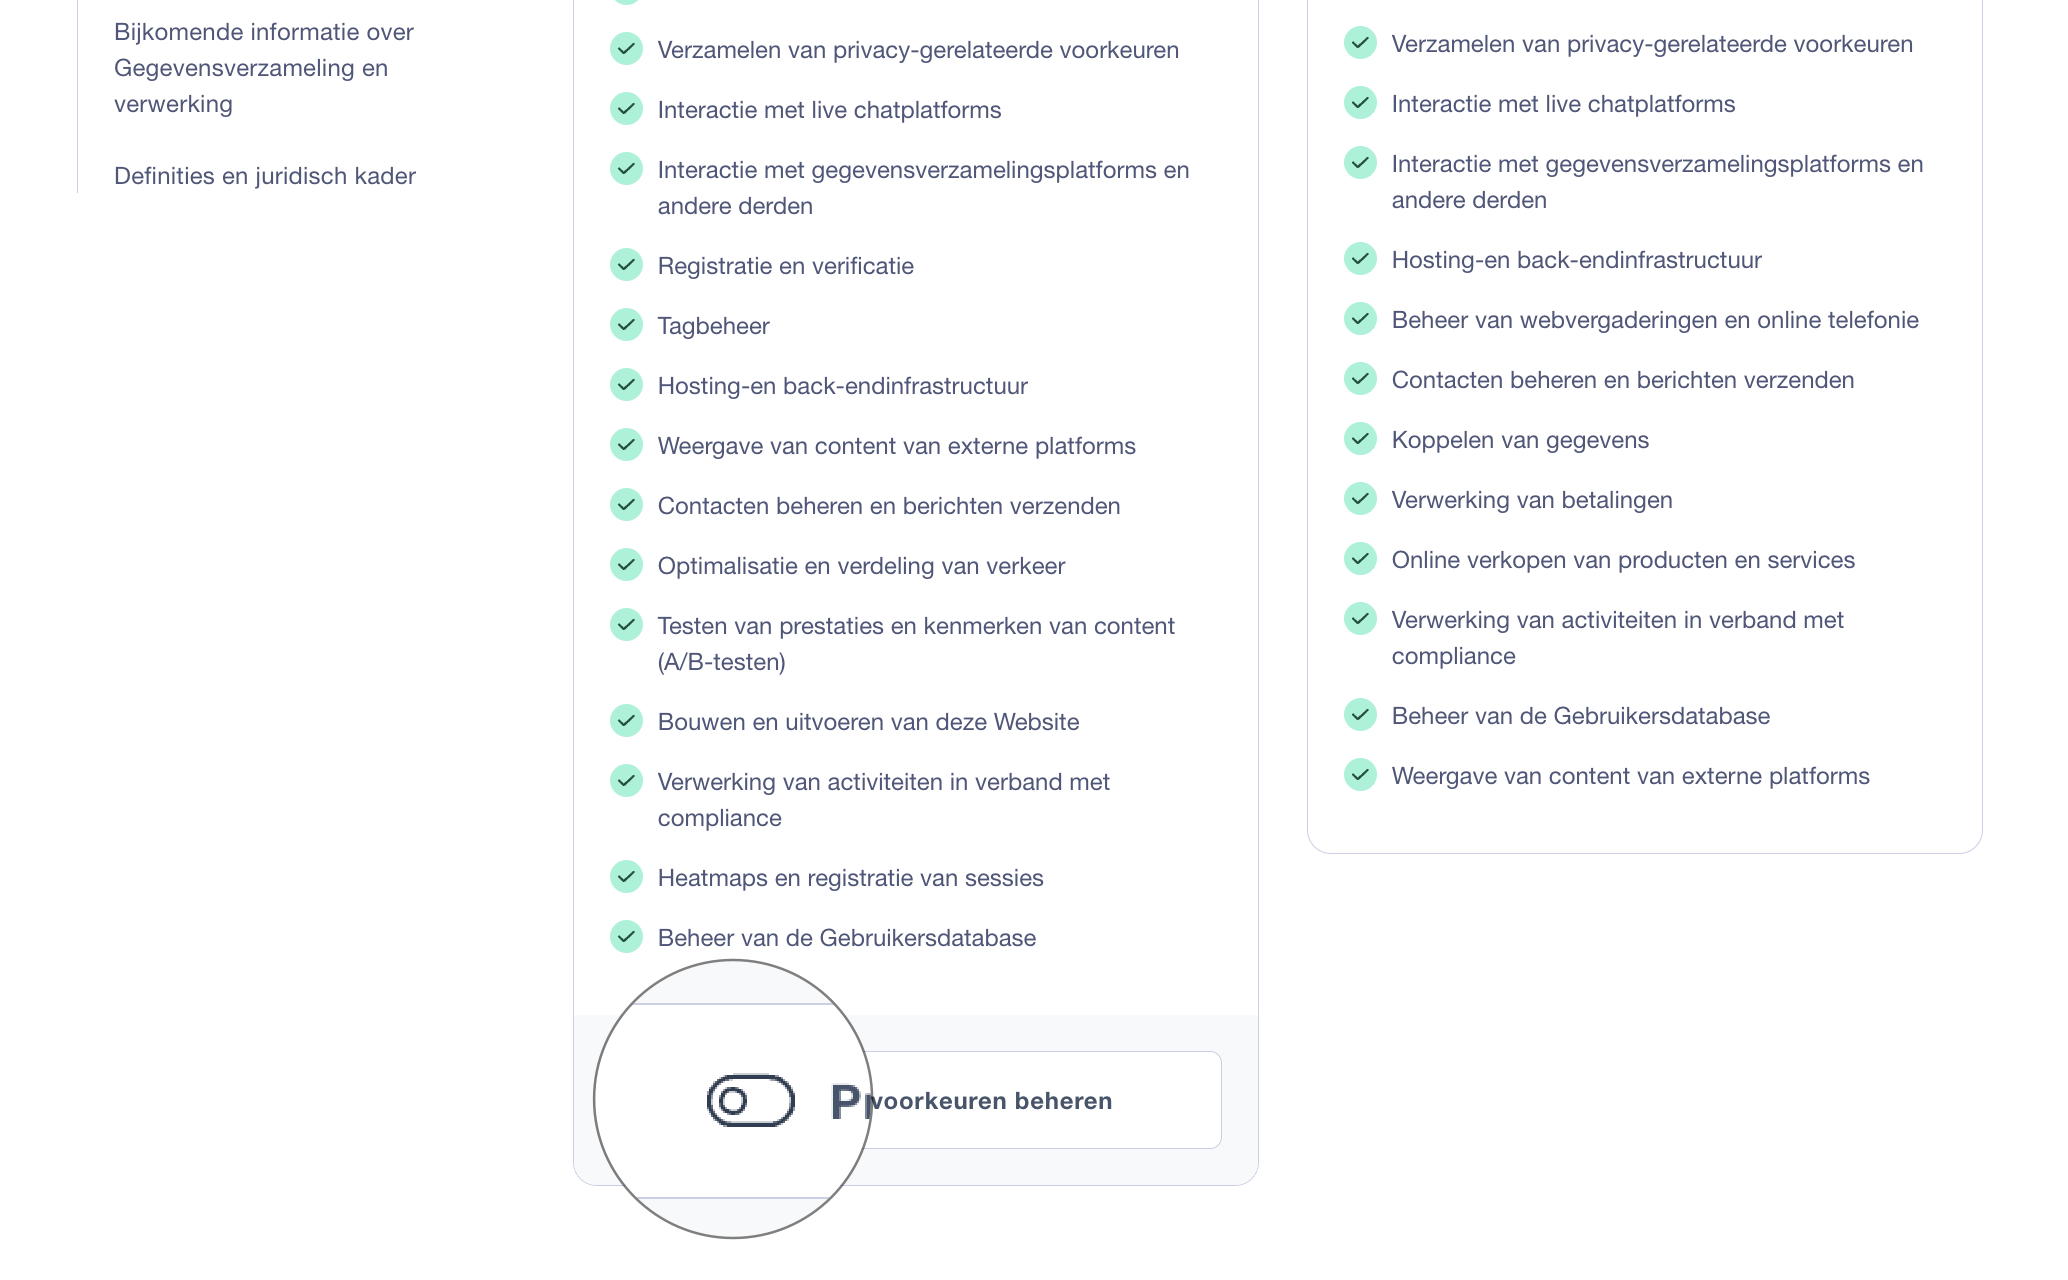2068x1280 pixels.
Task: Click the checkmark beside Beheer van webvergaderingen
Action: (1360, 319)
